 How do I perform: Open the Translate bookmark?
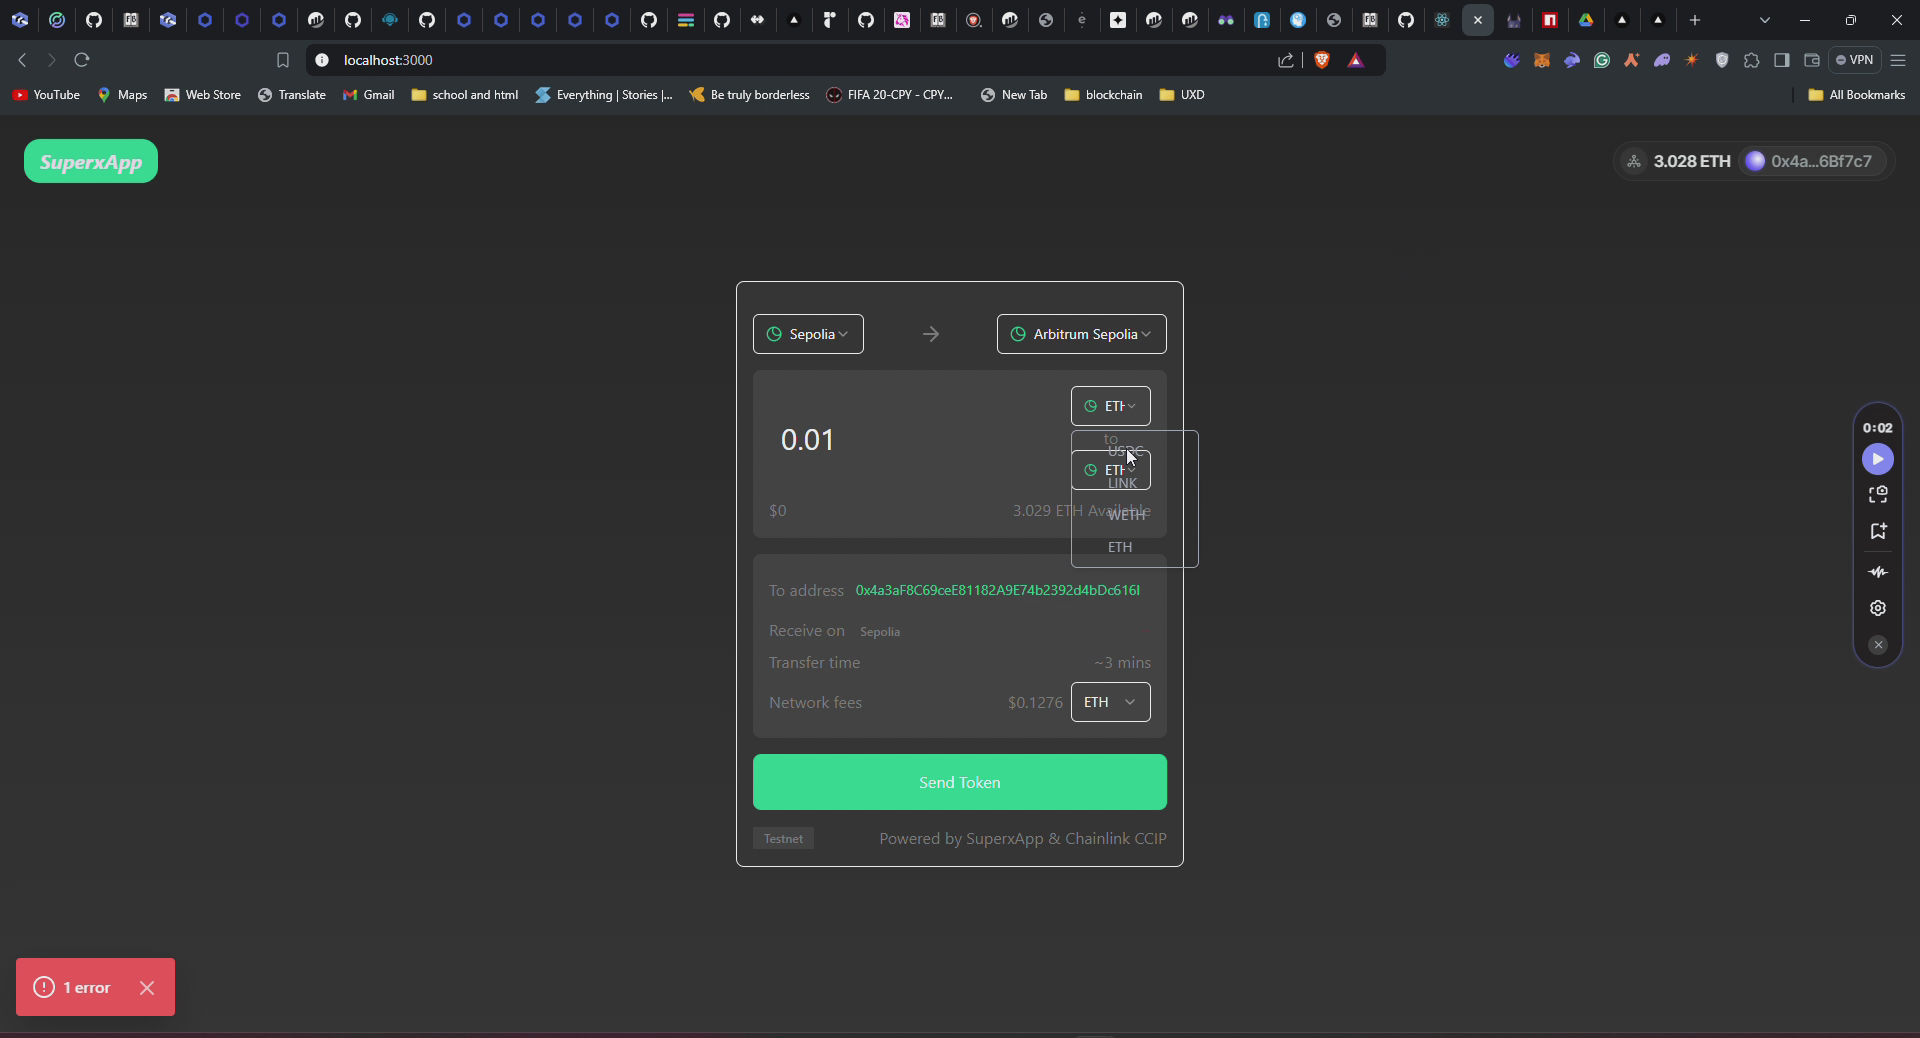292,95
